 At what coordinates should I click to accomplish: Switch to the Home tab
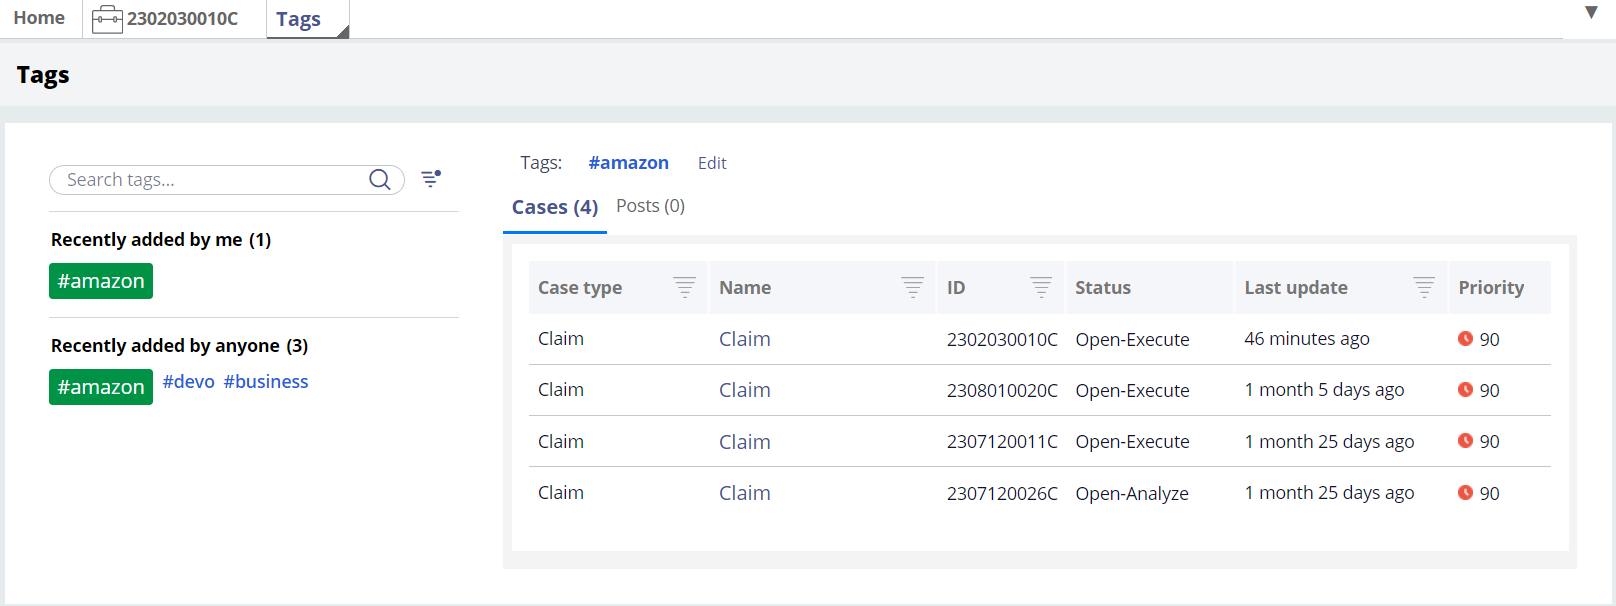pyautogui.click(x=39, y=18)
